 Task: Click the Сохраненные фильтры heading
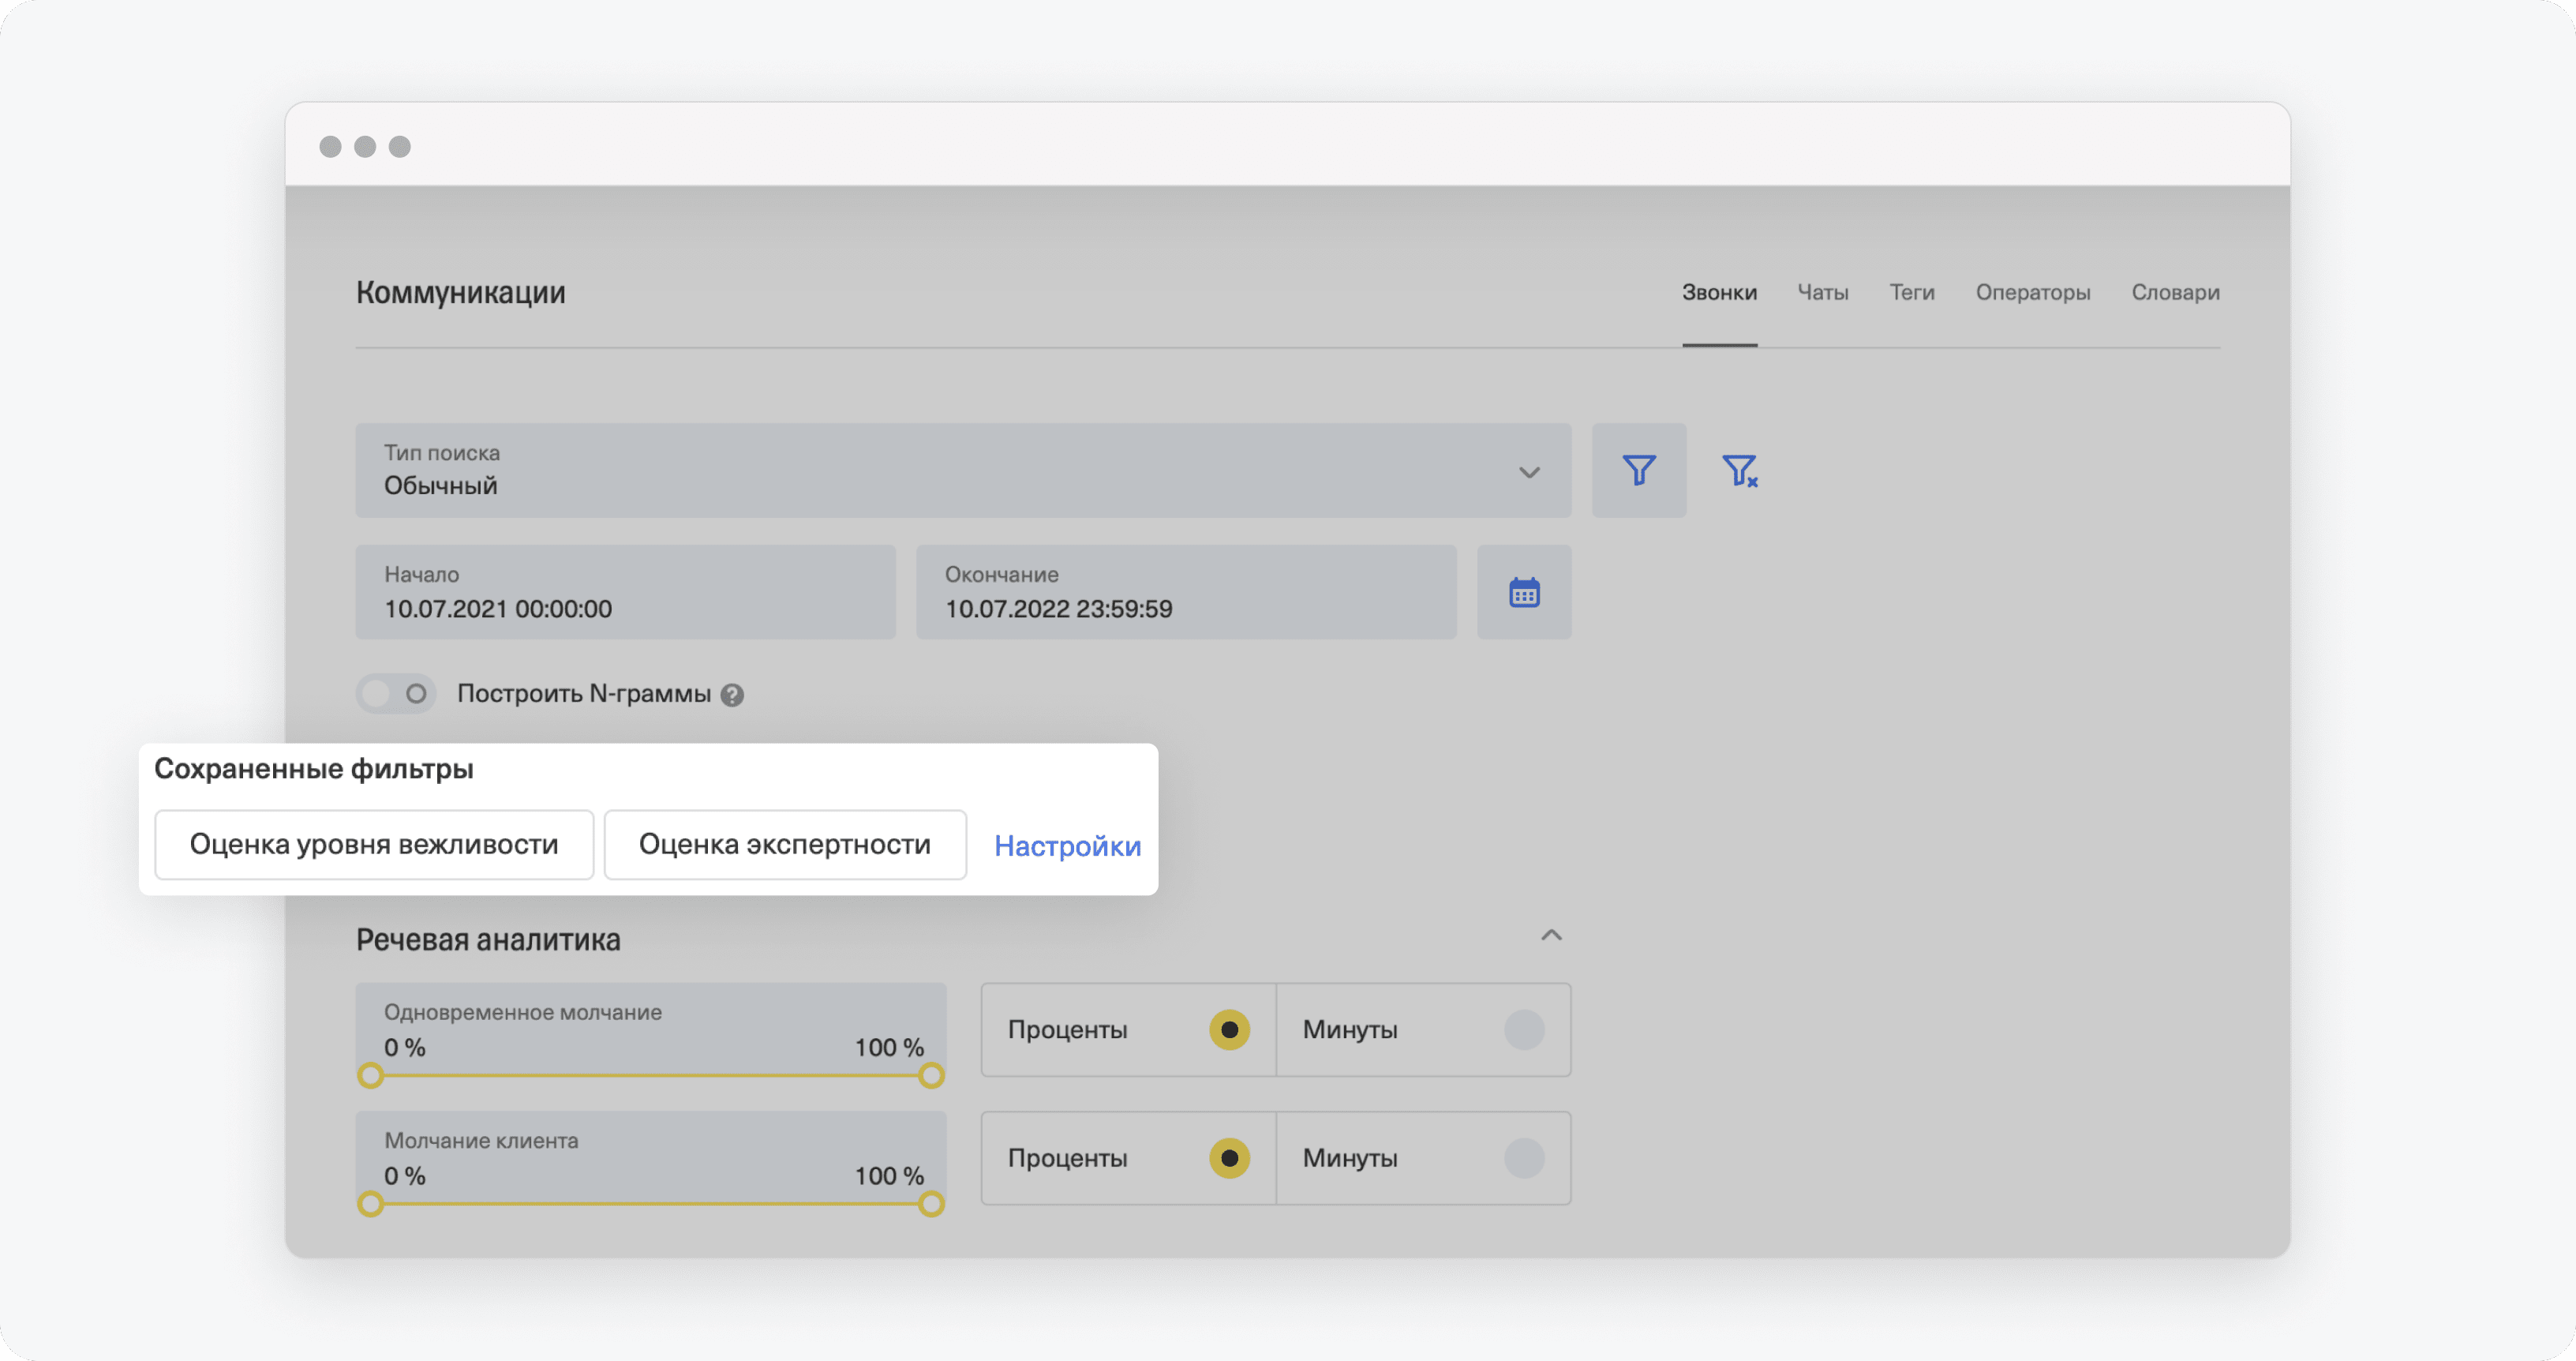[x=313, y=769]
